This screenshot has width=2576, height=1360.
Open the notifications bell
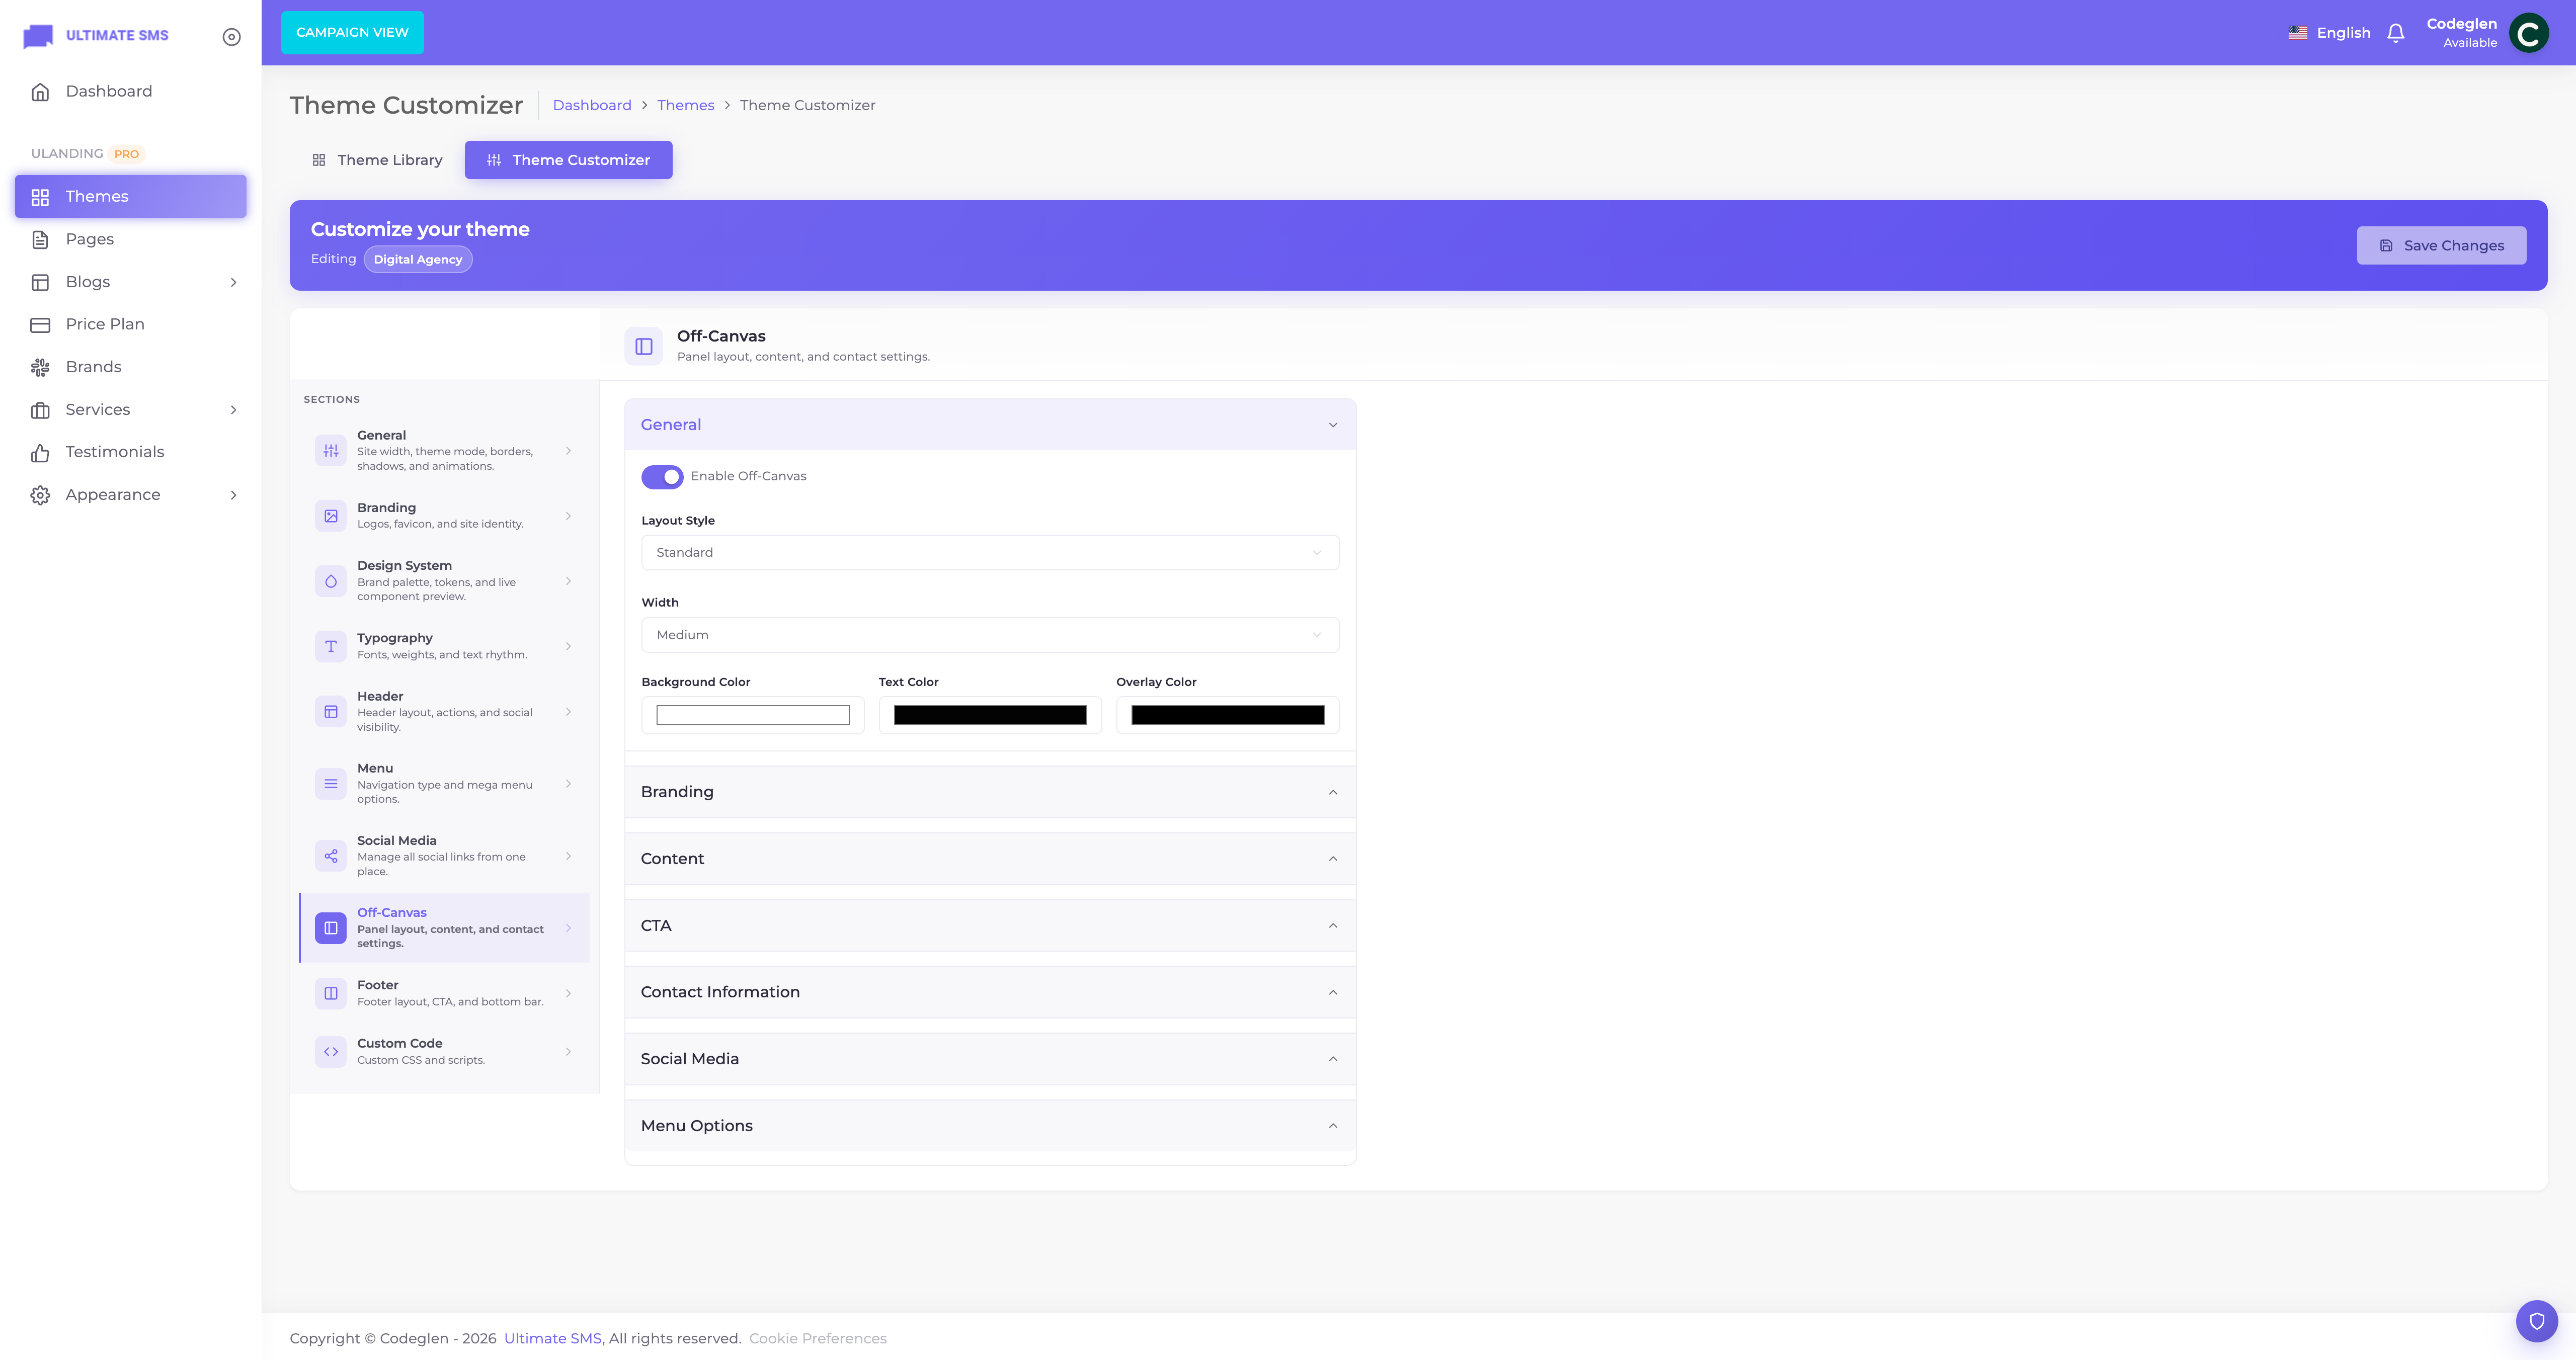point(2395,33)
